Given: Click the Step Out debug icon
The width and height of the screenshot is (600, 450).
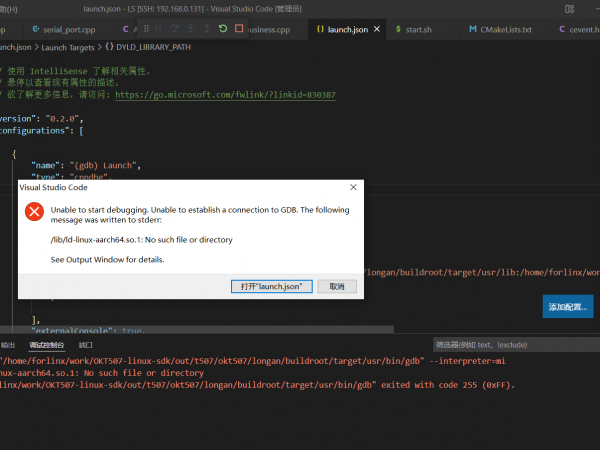Looking at the screenshot, I should (207, 29).
